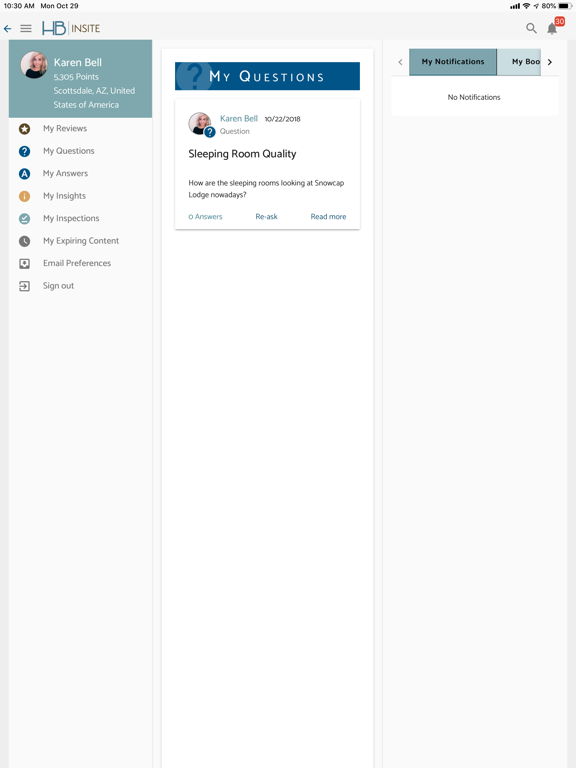Click Read more on the question card

tap(328, 216)
